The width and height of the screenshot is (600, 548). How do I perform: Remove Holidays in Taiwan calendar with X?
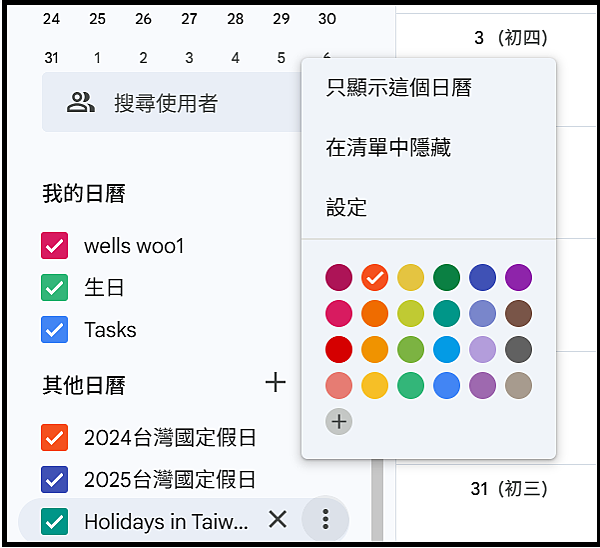(x=277, y=519)
